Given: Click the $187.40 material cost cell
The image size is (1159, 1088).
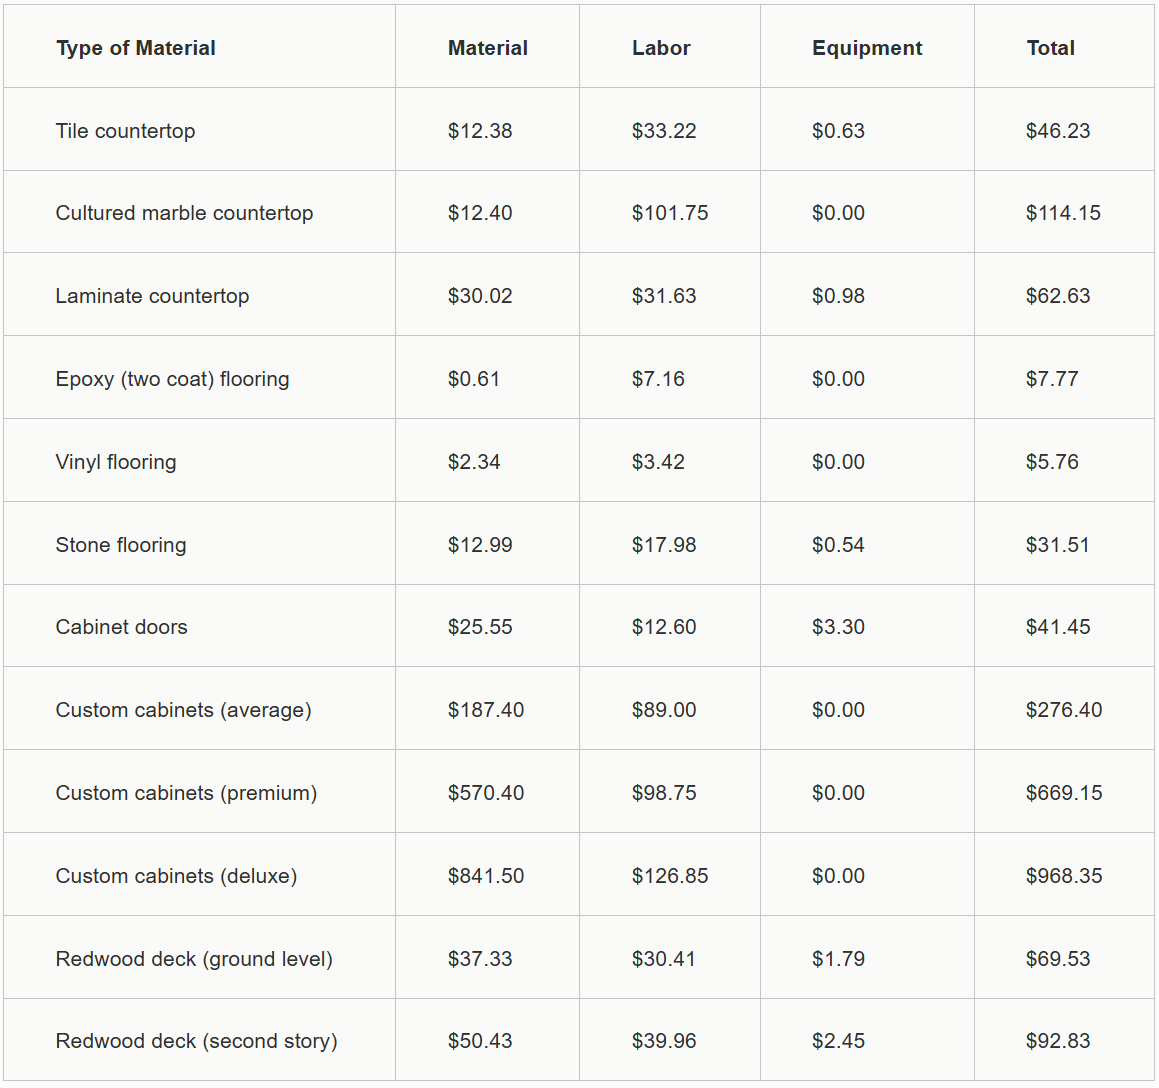Looking at the screenshot, I should [486, 710].
